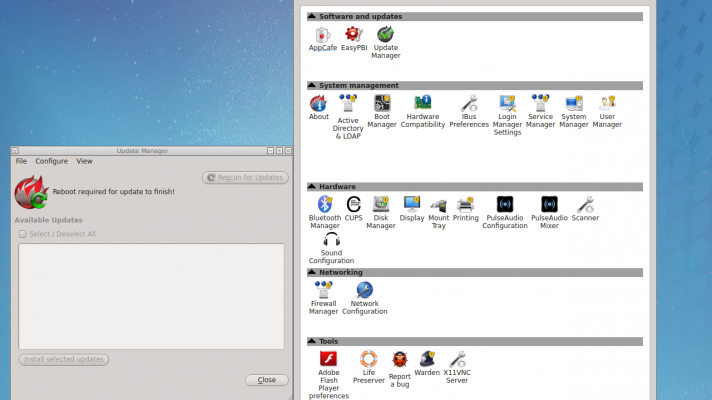Image resolution: width=712 pixels, height=400 pixels.
Task: Open the AppCafe icon
Action: 322,35
